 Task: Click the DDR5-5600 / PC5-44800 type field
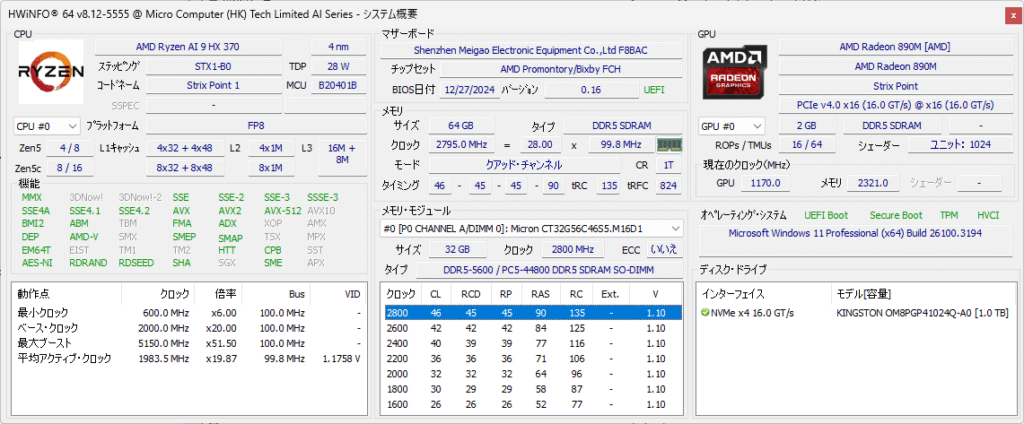[x=548, y=270]
